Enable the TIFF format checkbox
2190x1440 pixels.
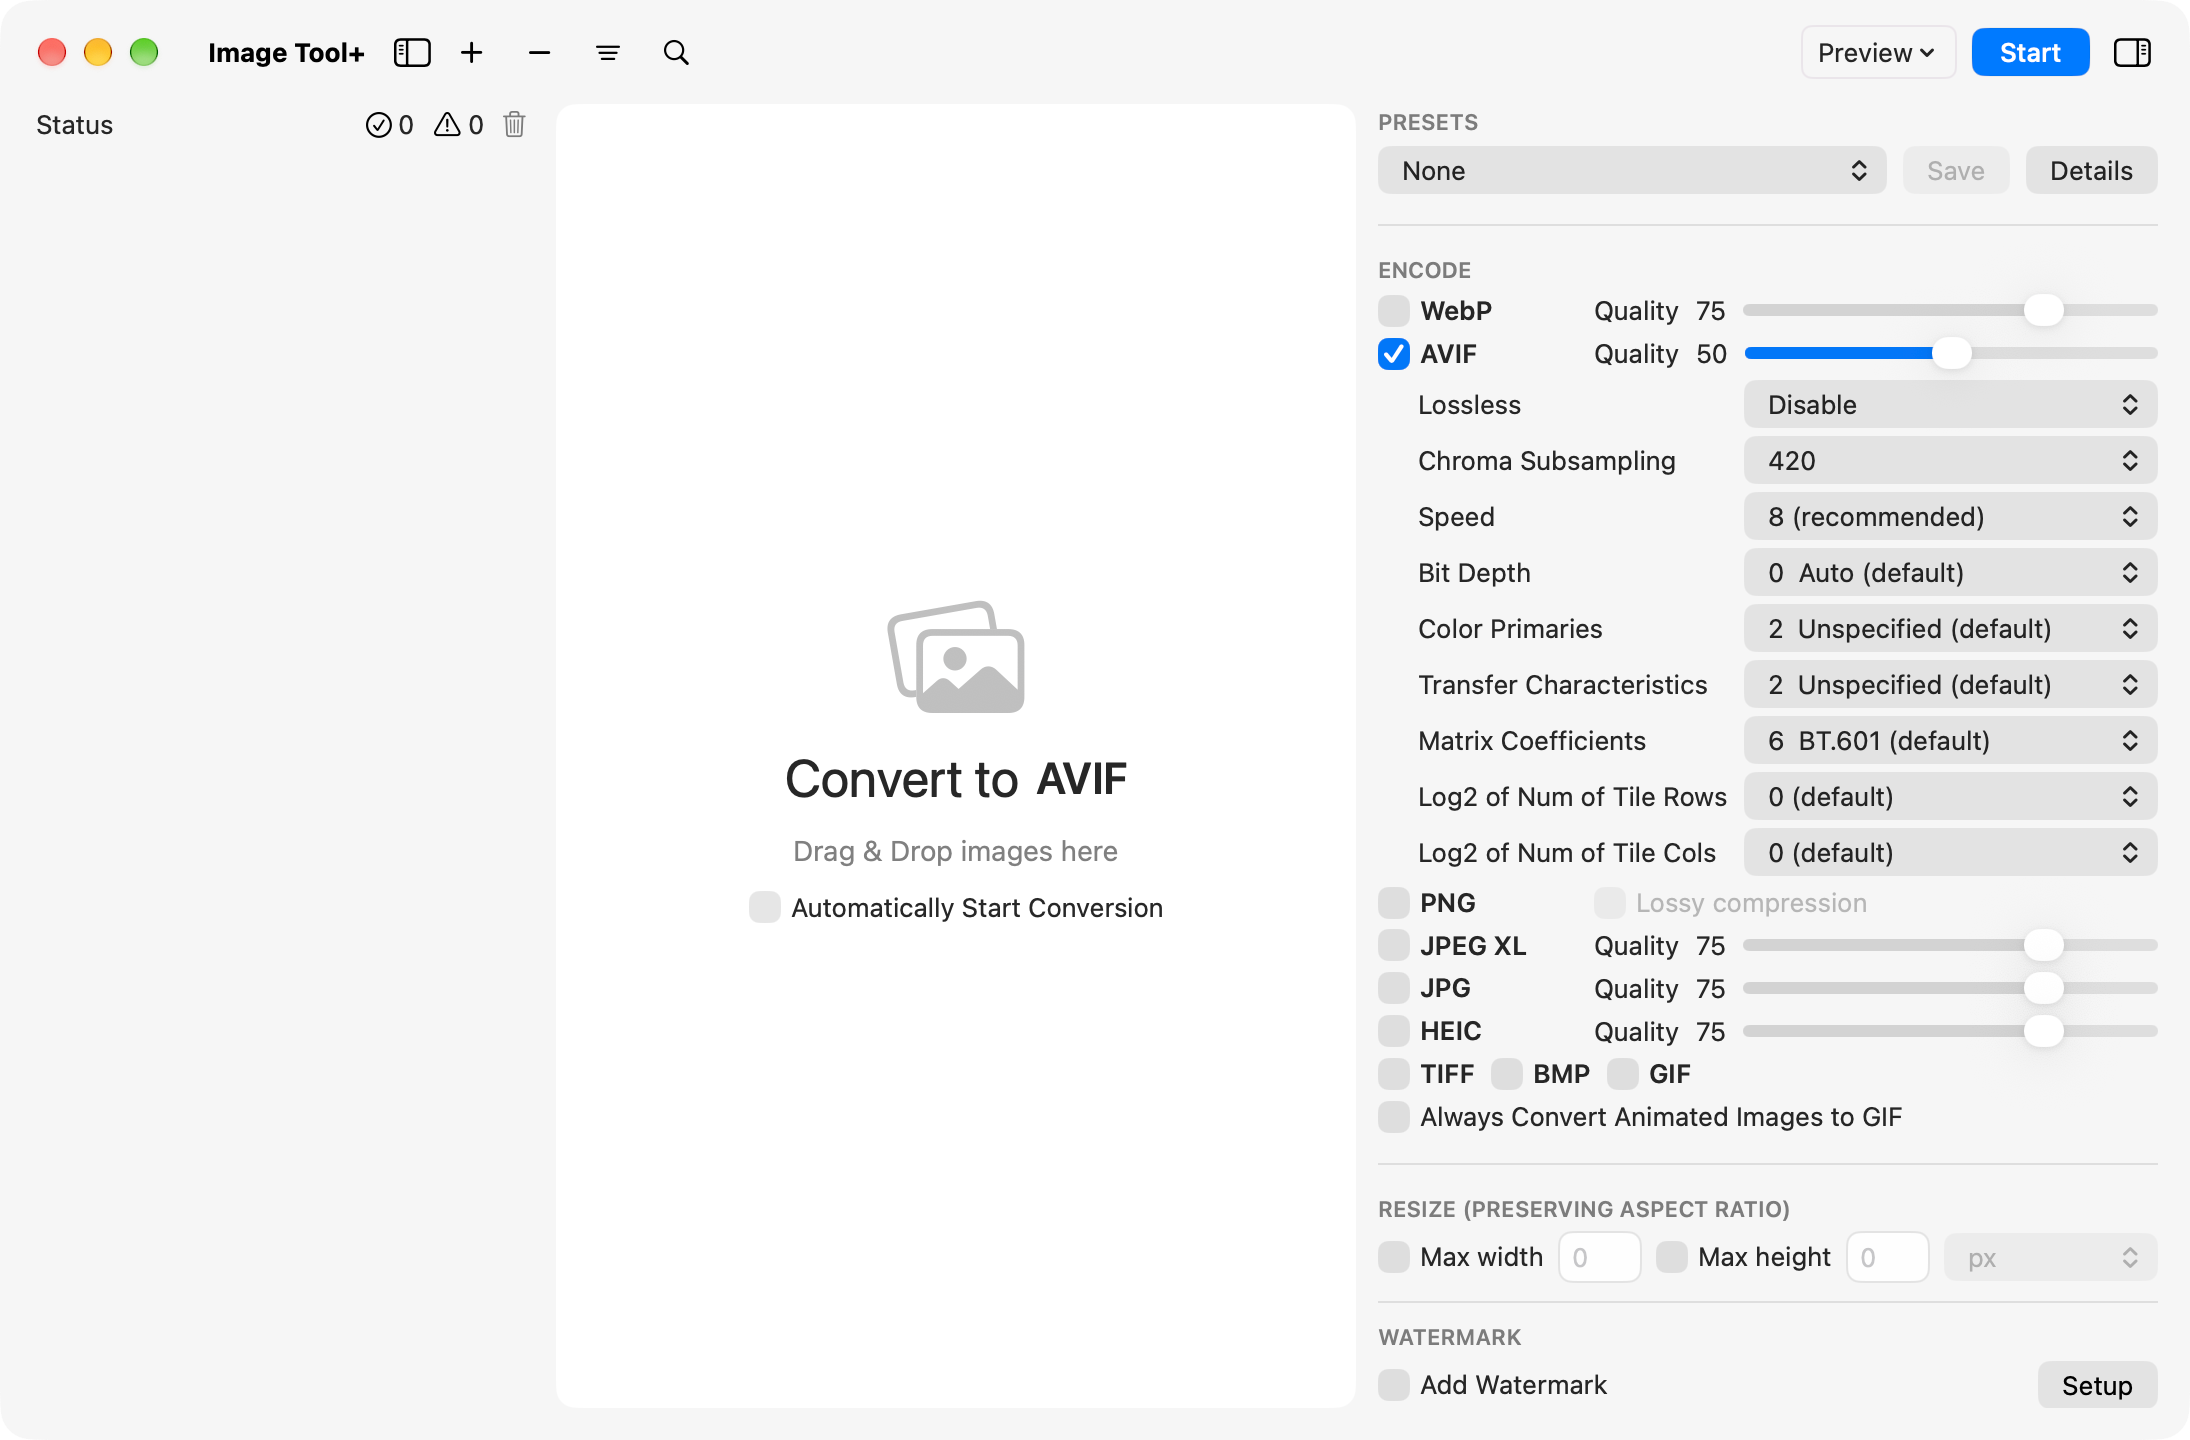(1394, 1074)
